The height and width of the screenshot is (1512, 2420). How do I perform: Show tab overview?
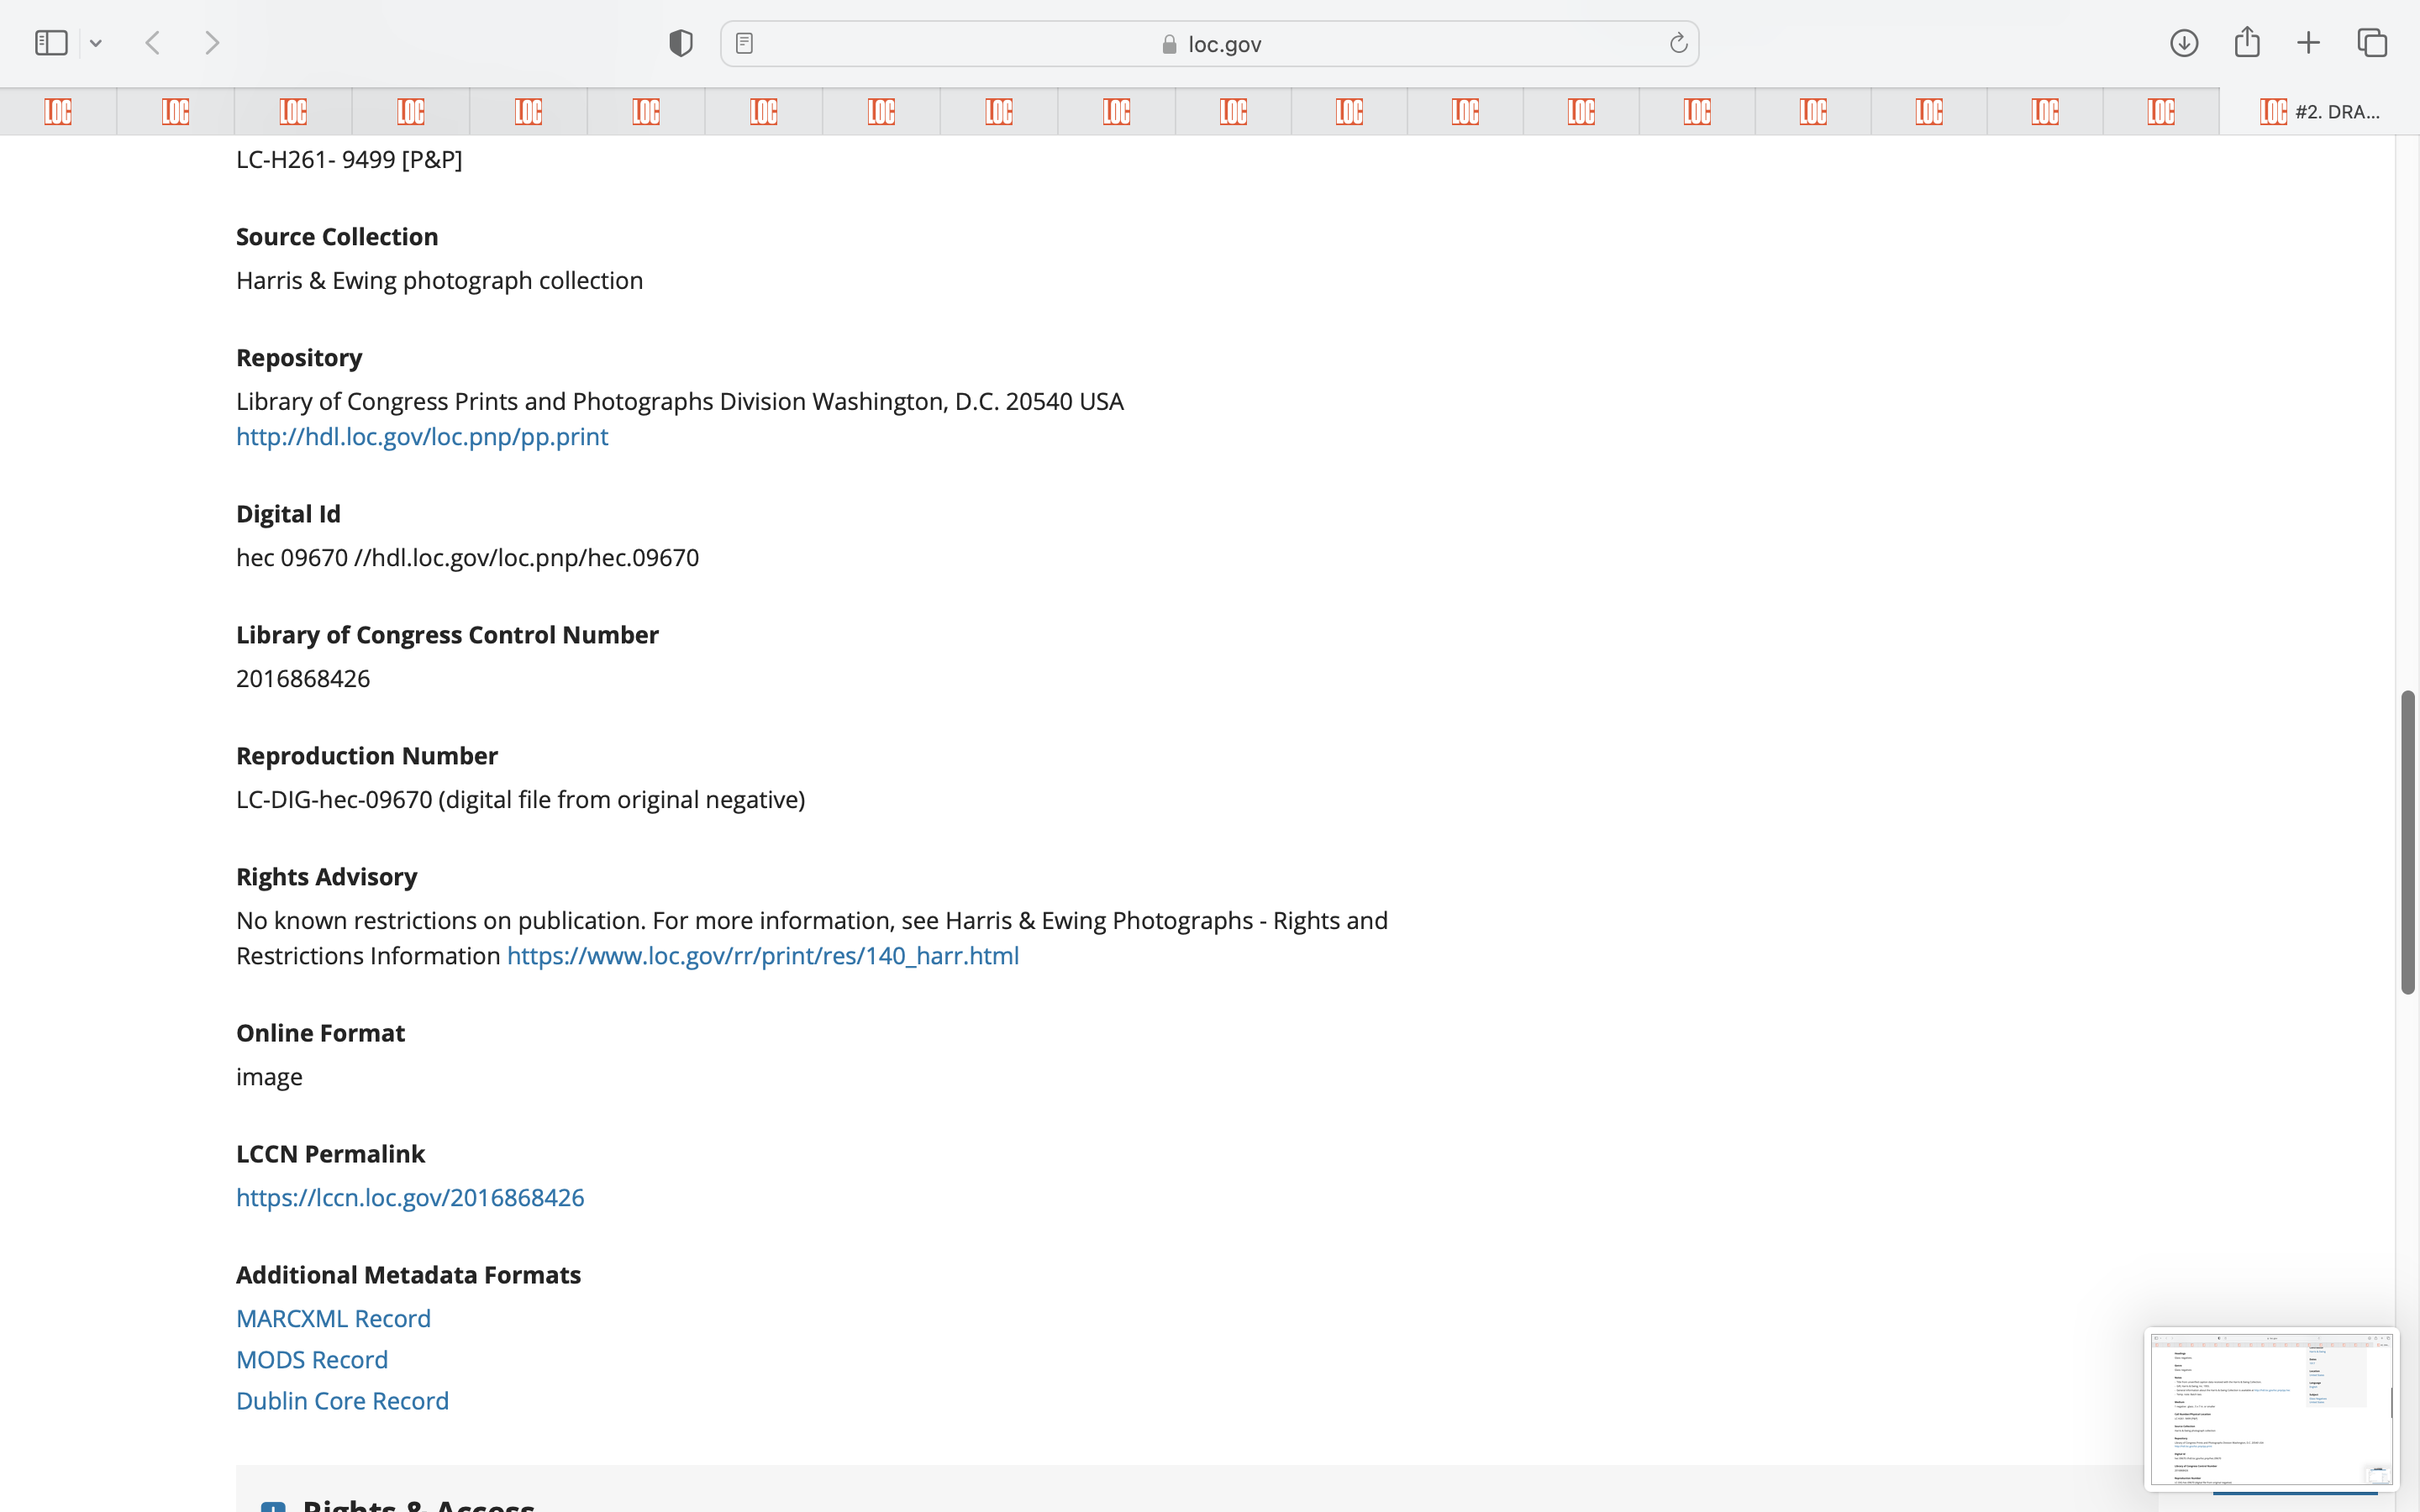pyautogui.click(x=2372, y=43)
